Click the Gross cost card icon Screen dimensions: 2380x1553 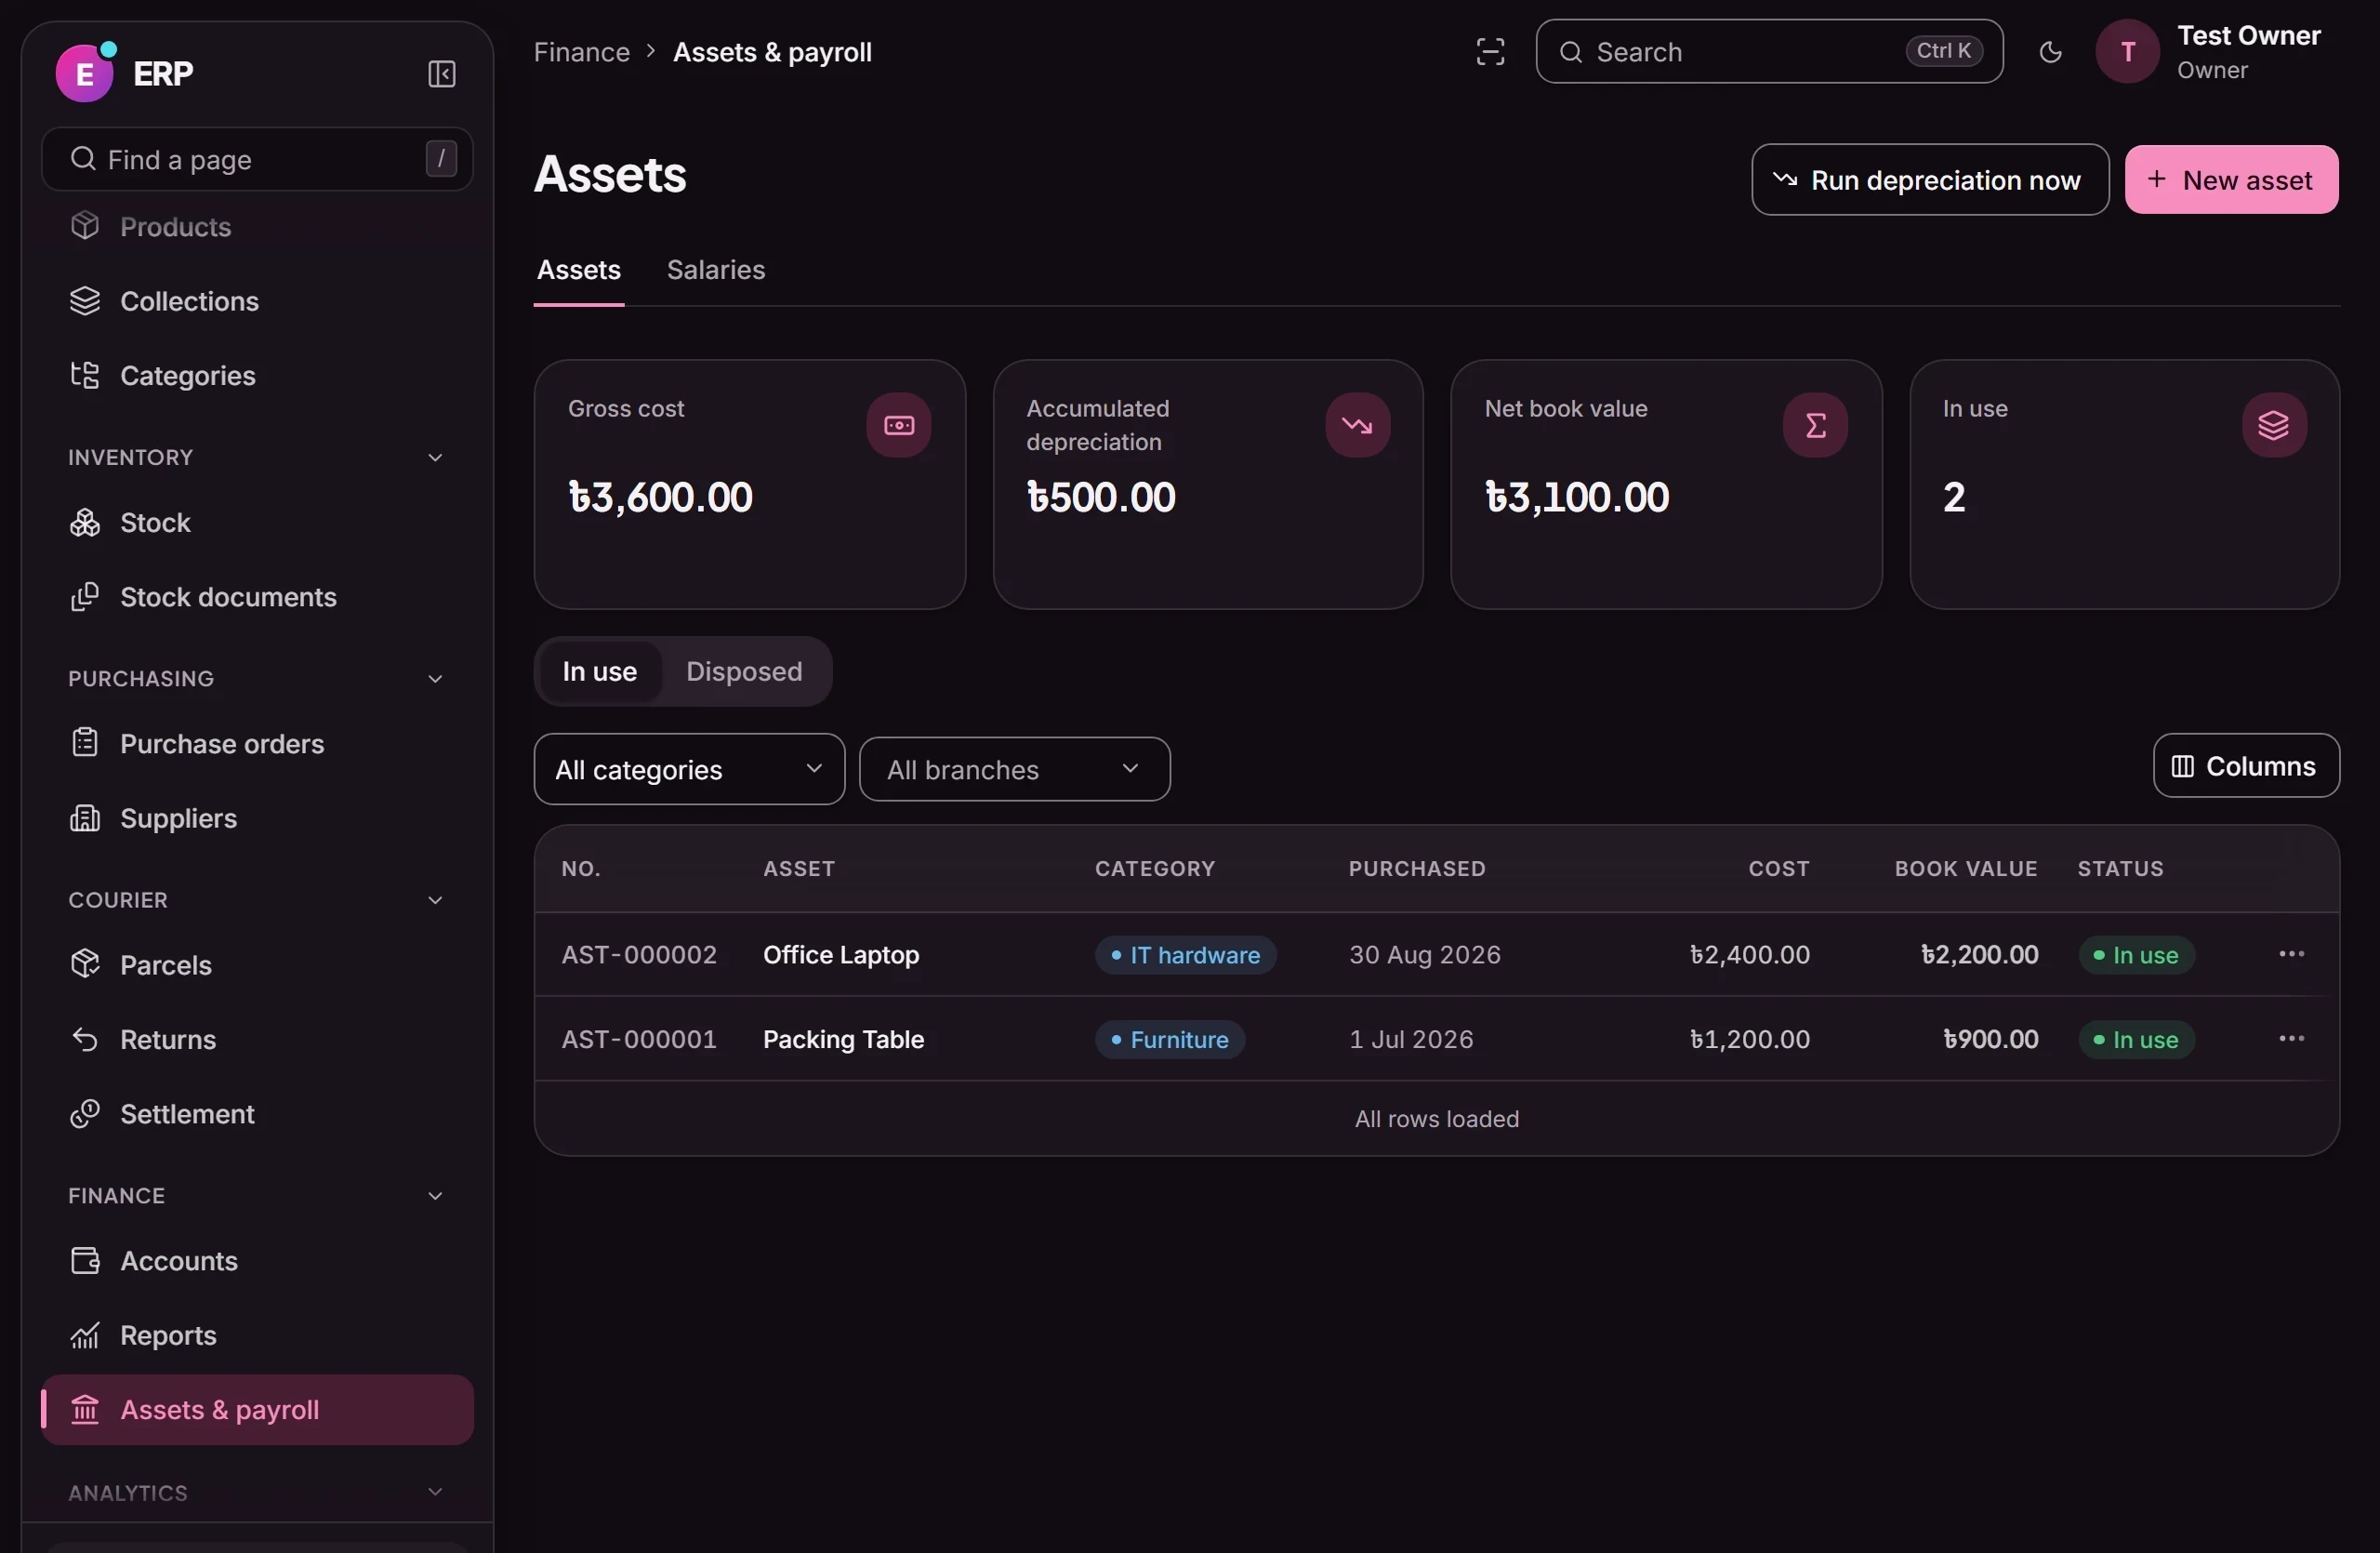click(x=898, y=425)
